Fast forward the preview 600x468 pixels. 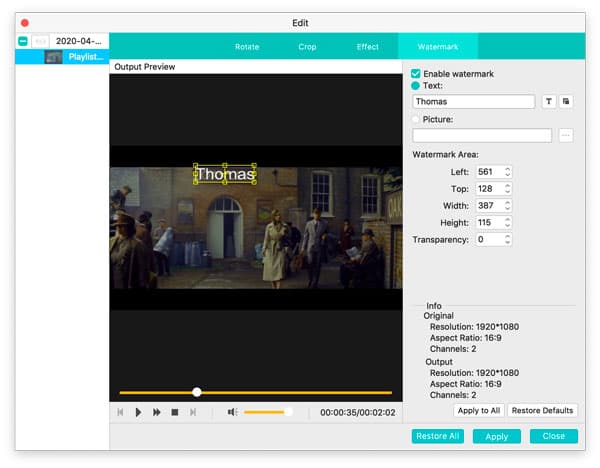tap(157, 412)
